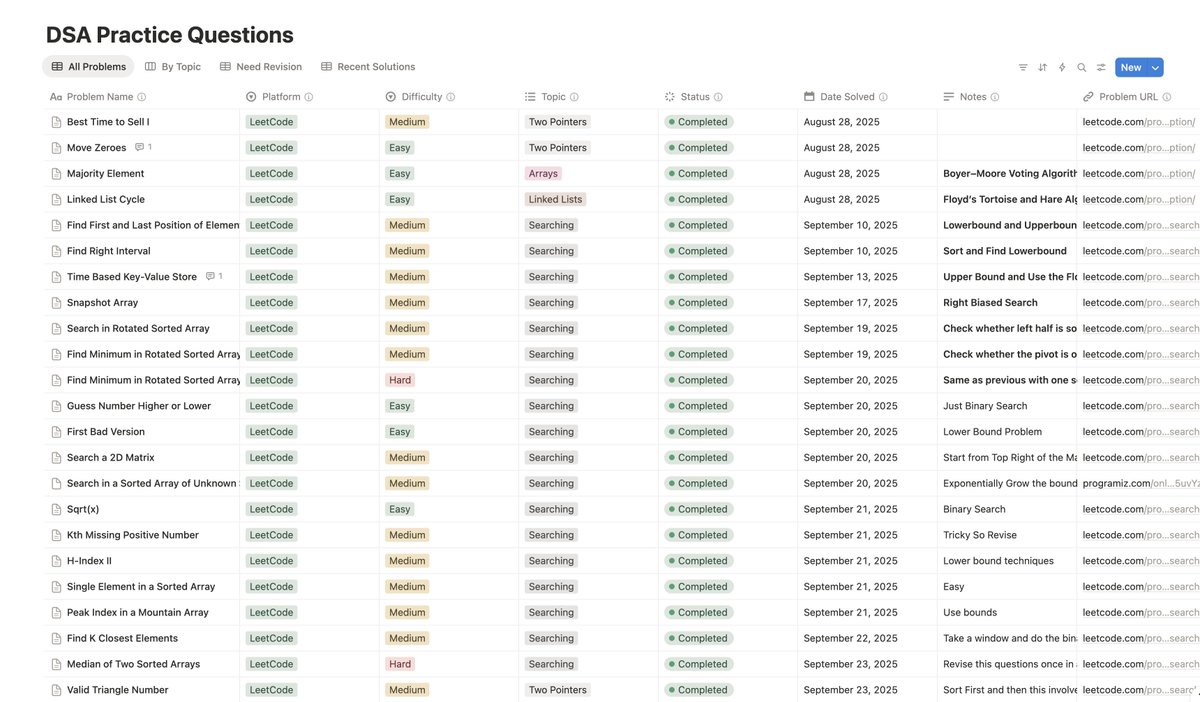Switch to the Need Revision view tab
Image resolution: width=1200 pixels, height=702 pixels.
click(261, 67)
